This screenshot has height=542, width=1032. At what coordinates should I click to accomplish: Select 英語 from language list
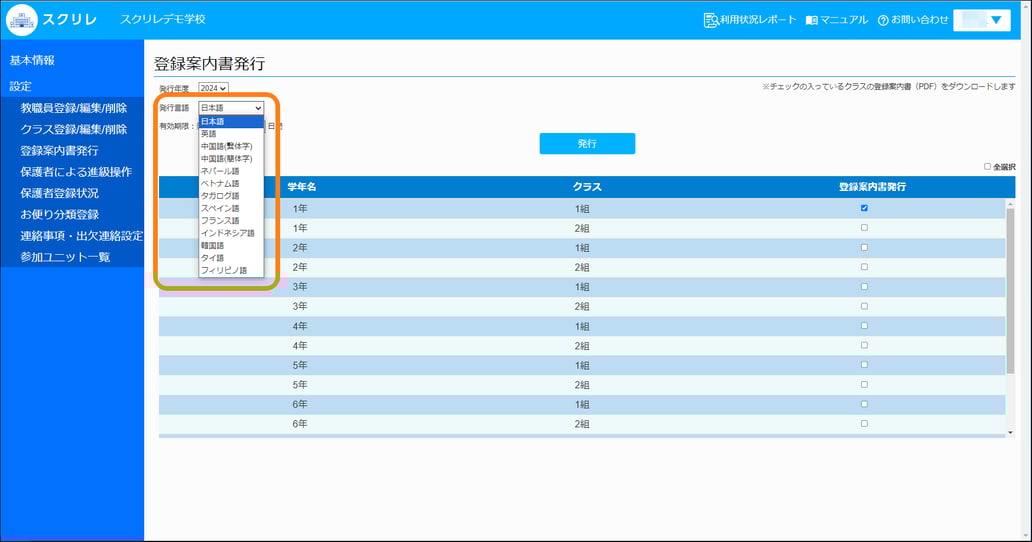pos(208,133)
